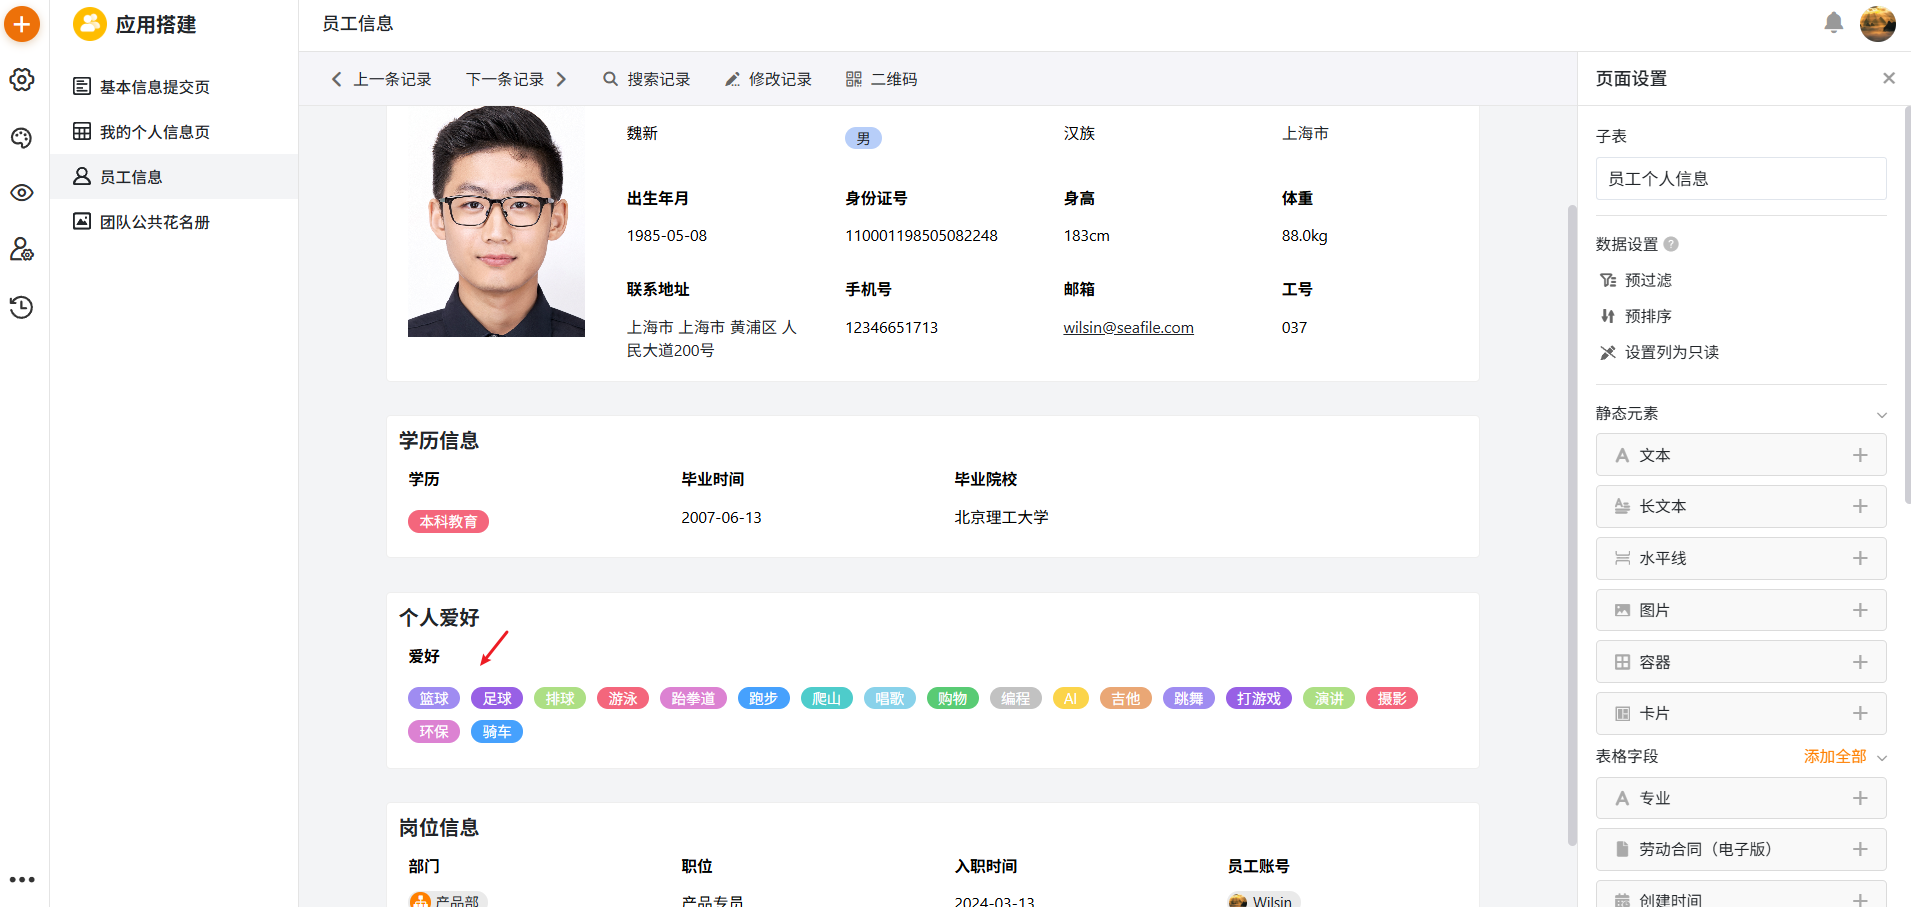
Task: Click the employee photo thumbnail
Action: (496, 222)
